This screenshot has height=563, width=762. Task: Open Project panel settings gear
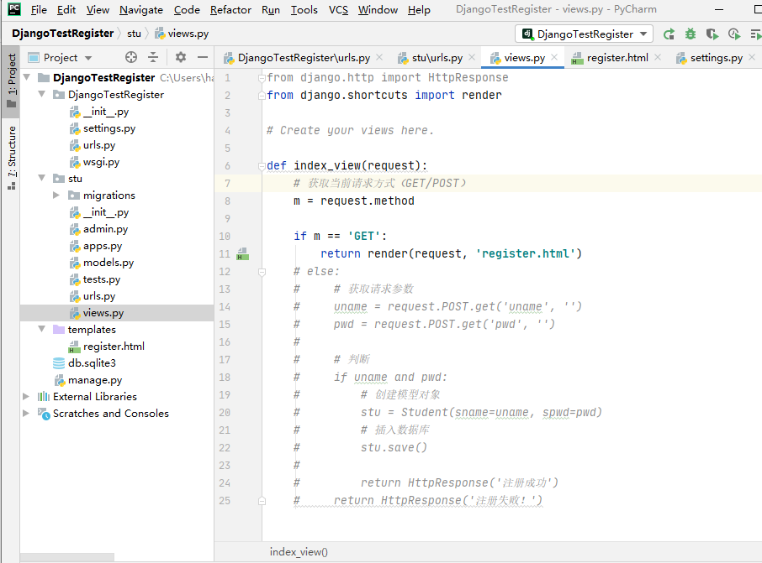tap(181, 58)
